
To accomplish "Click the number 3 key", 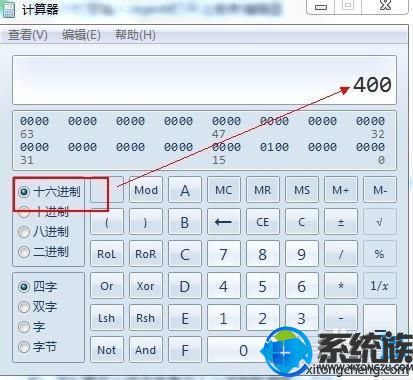I will (x=302, y=318).
